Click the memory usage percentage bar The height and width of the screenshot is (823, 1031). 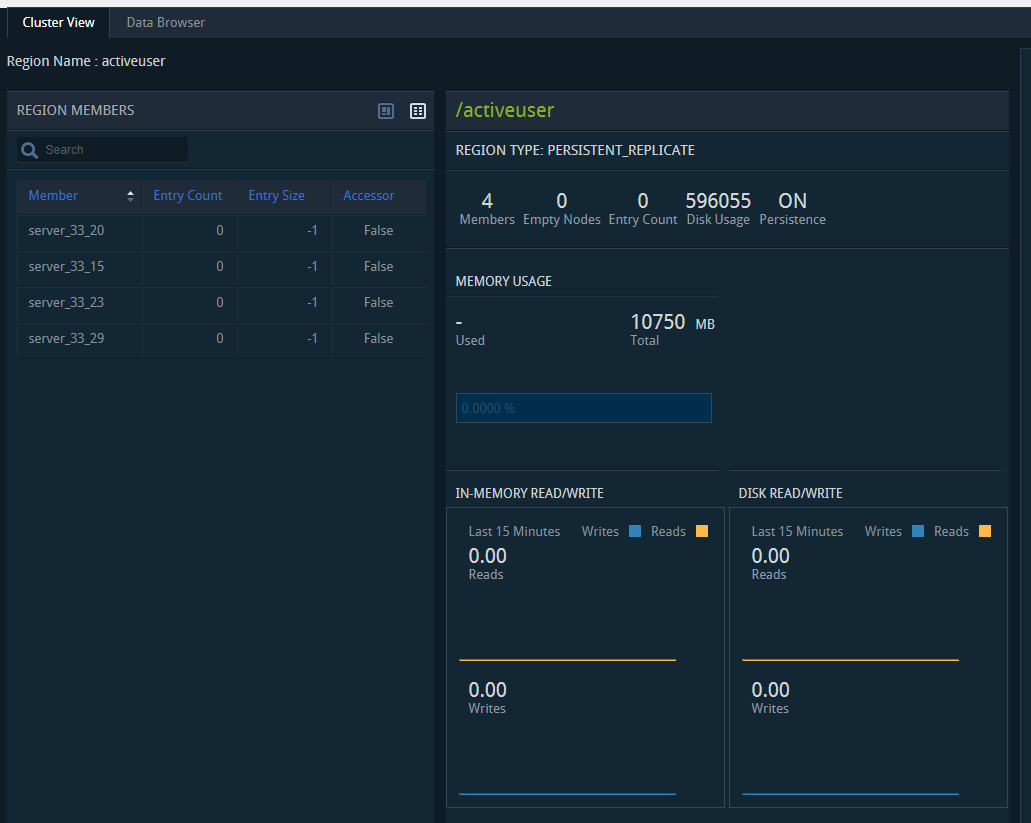(583, 408)
